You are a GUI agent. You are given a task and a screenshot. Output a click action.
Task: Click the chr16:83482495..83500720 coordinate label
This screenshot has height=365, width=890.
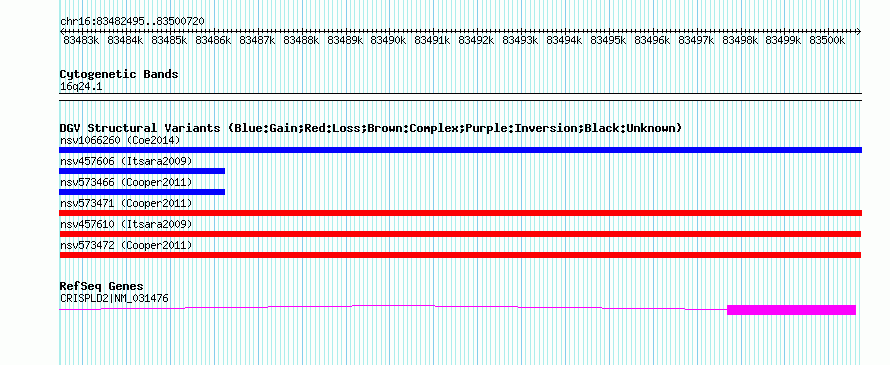[x=132, y=22]
